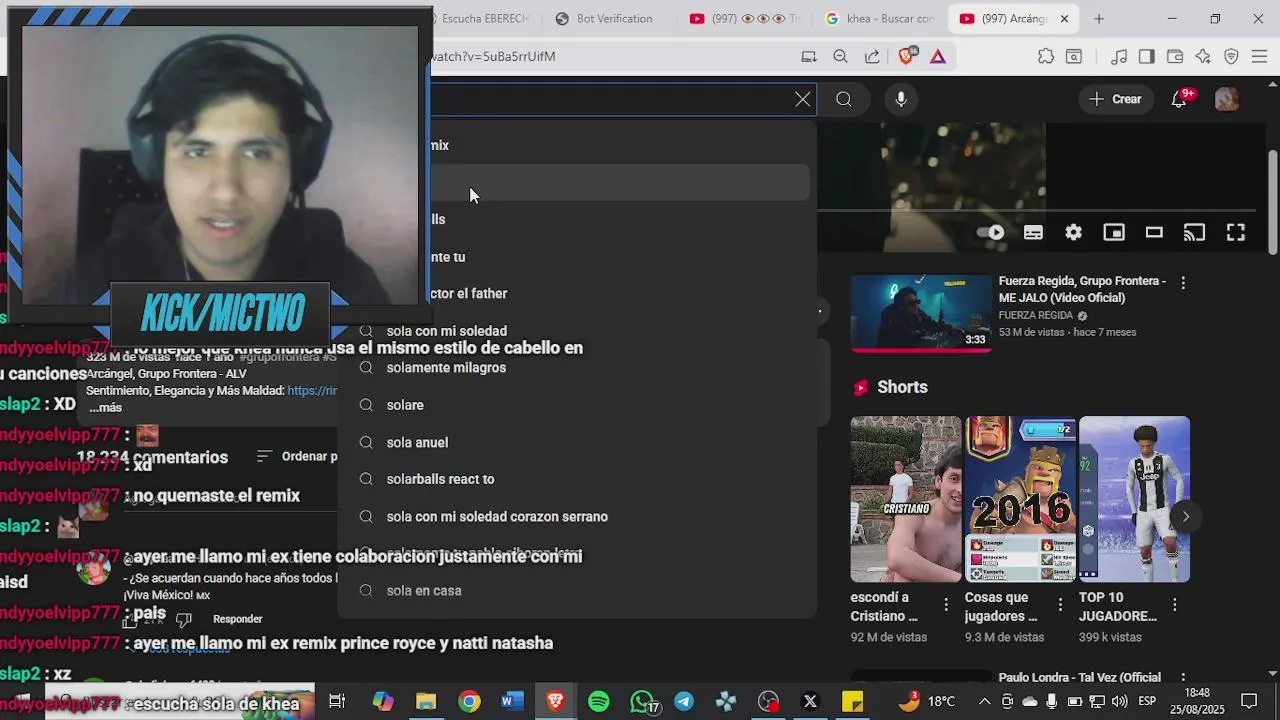Open the Leo AI sparkle icon
The width and height of the screenshot is (1280, 720).
[1203, 56]
